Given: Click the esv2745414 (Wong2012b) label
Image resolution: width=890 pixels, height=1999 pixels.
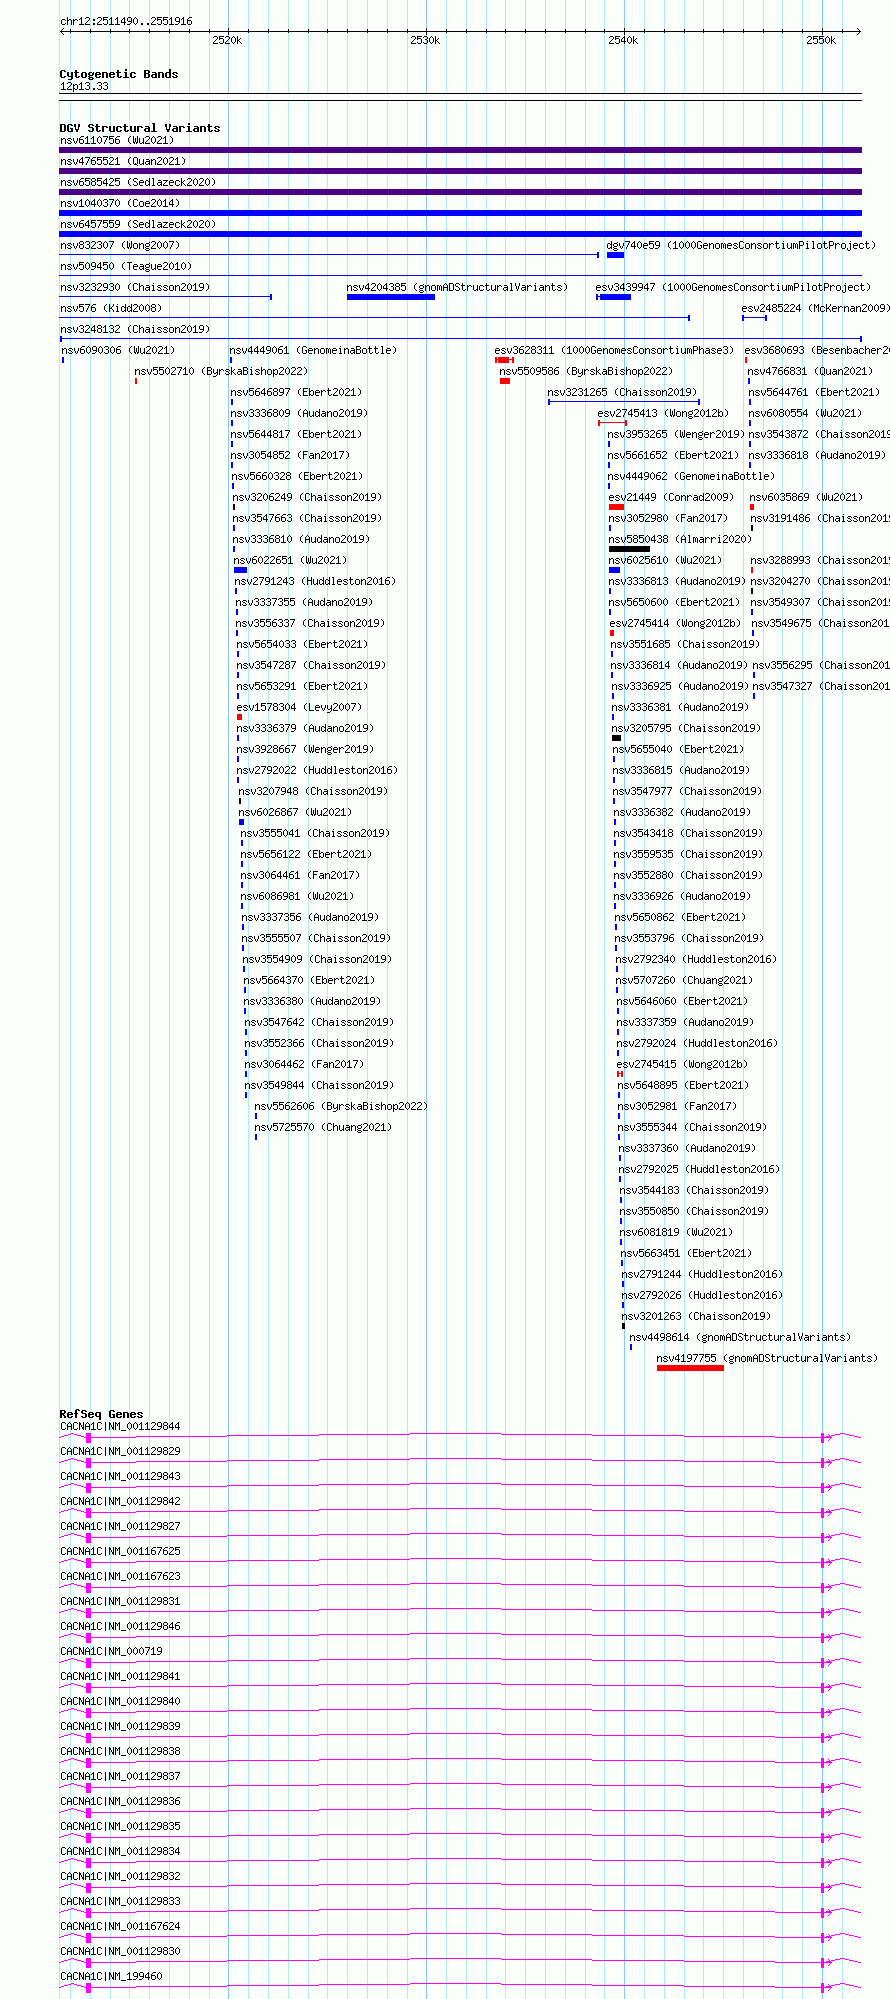Looking at the screenshot, I should [x=675, y=623].
